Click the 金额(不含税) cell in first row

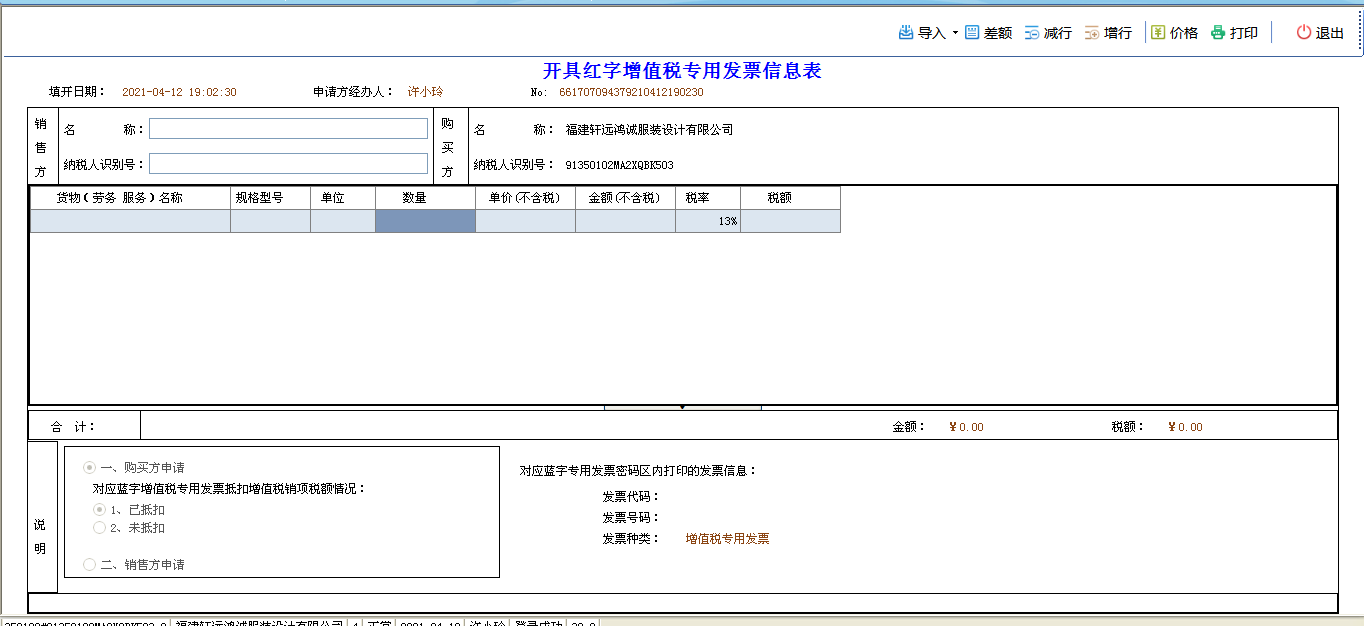pos(625,221)
